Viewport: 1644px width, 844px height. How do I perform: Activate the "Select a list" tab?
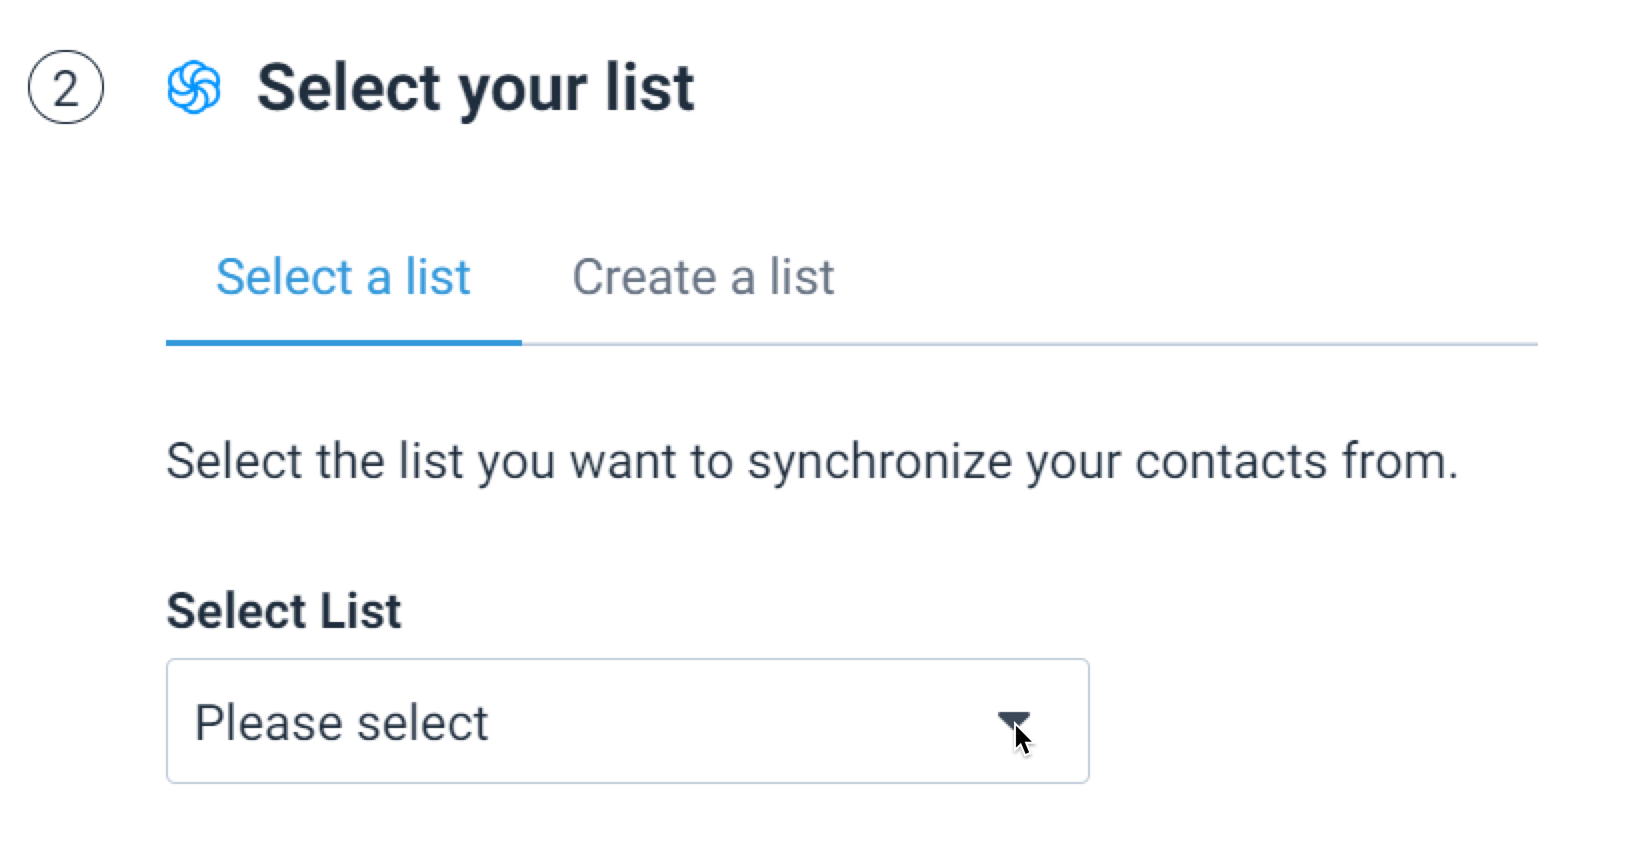point(343,277)
